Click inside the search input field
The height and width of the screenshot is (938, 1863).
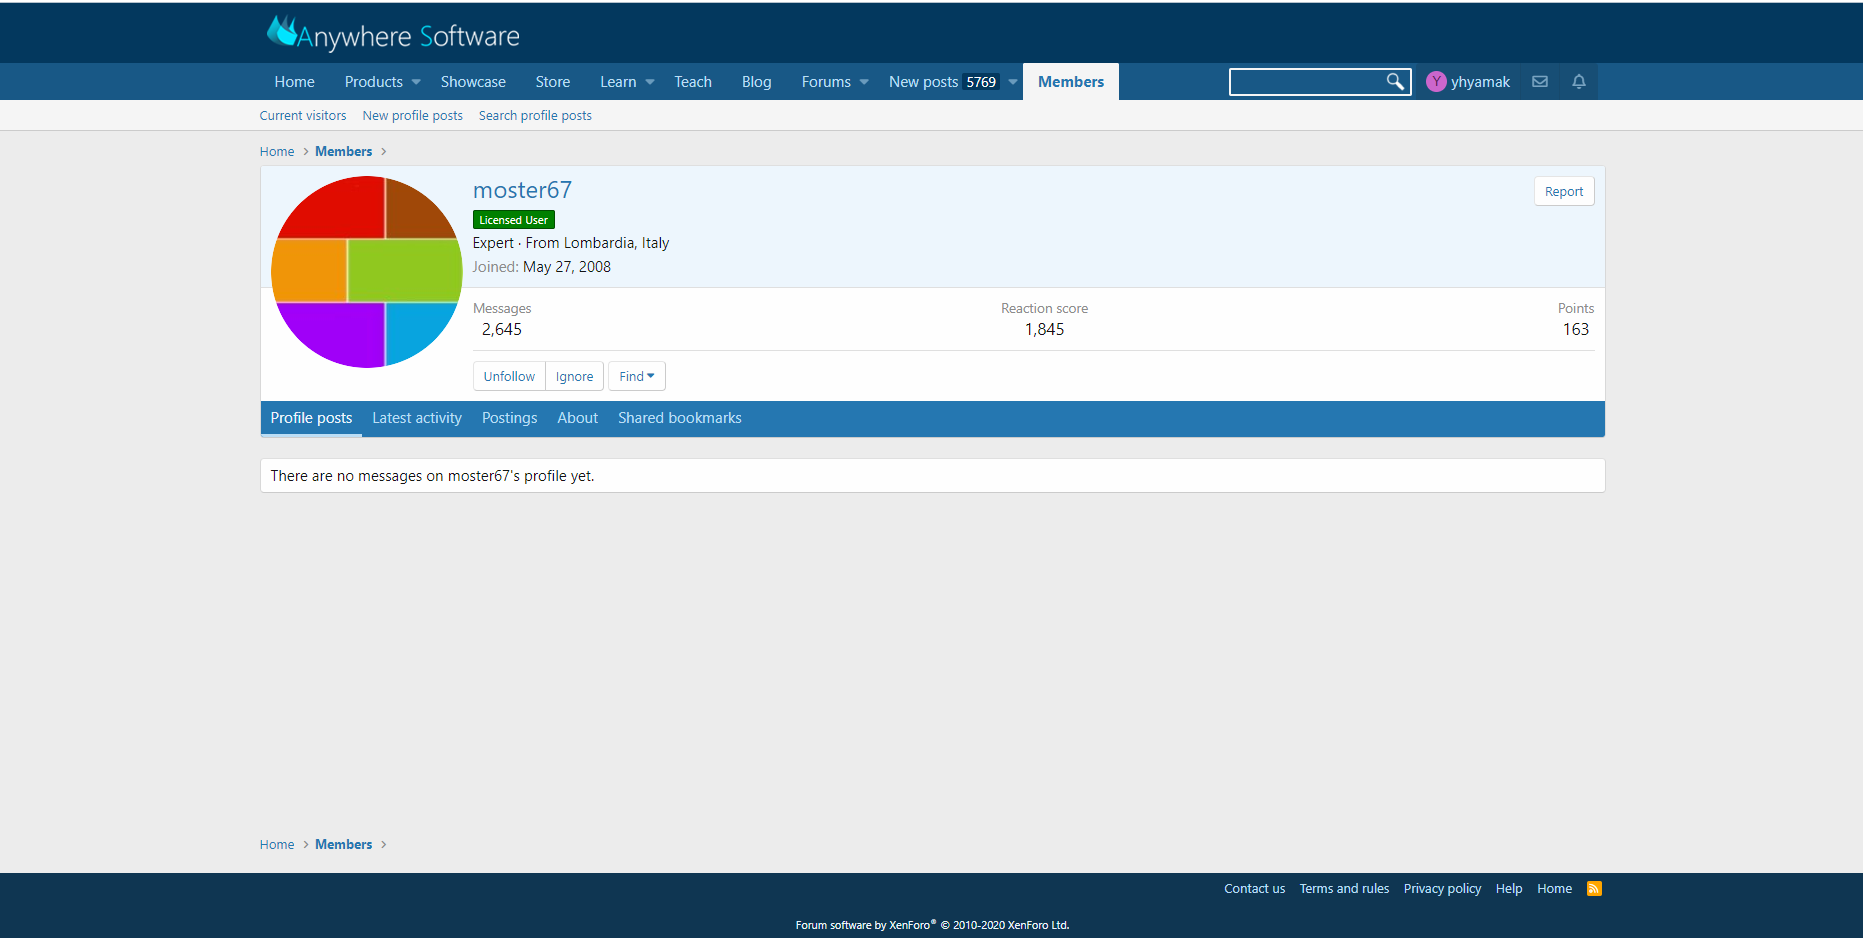click(x=1307, y=82)
